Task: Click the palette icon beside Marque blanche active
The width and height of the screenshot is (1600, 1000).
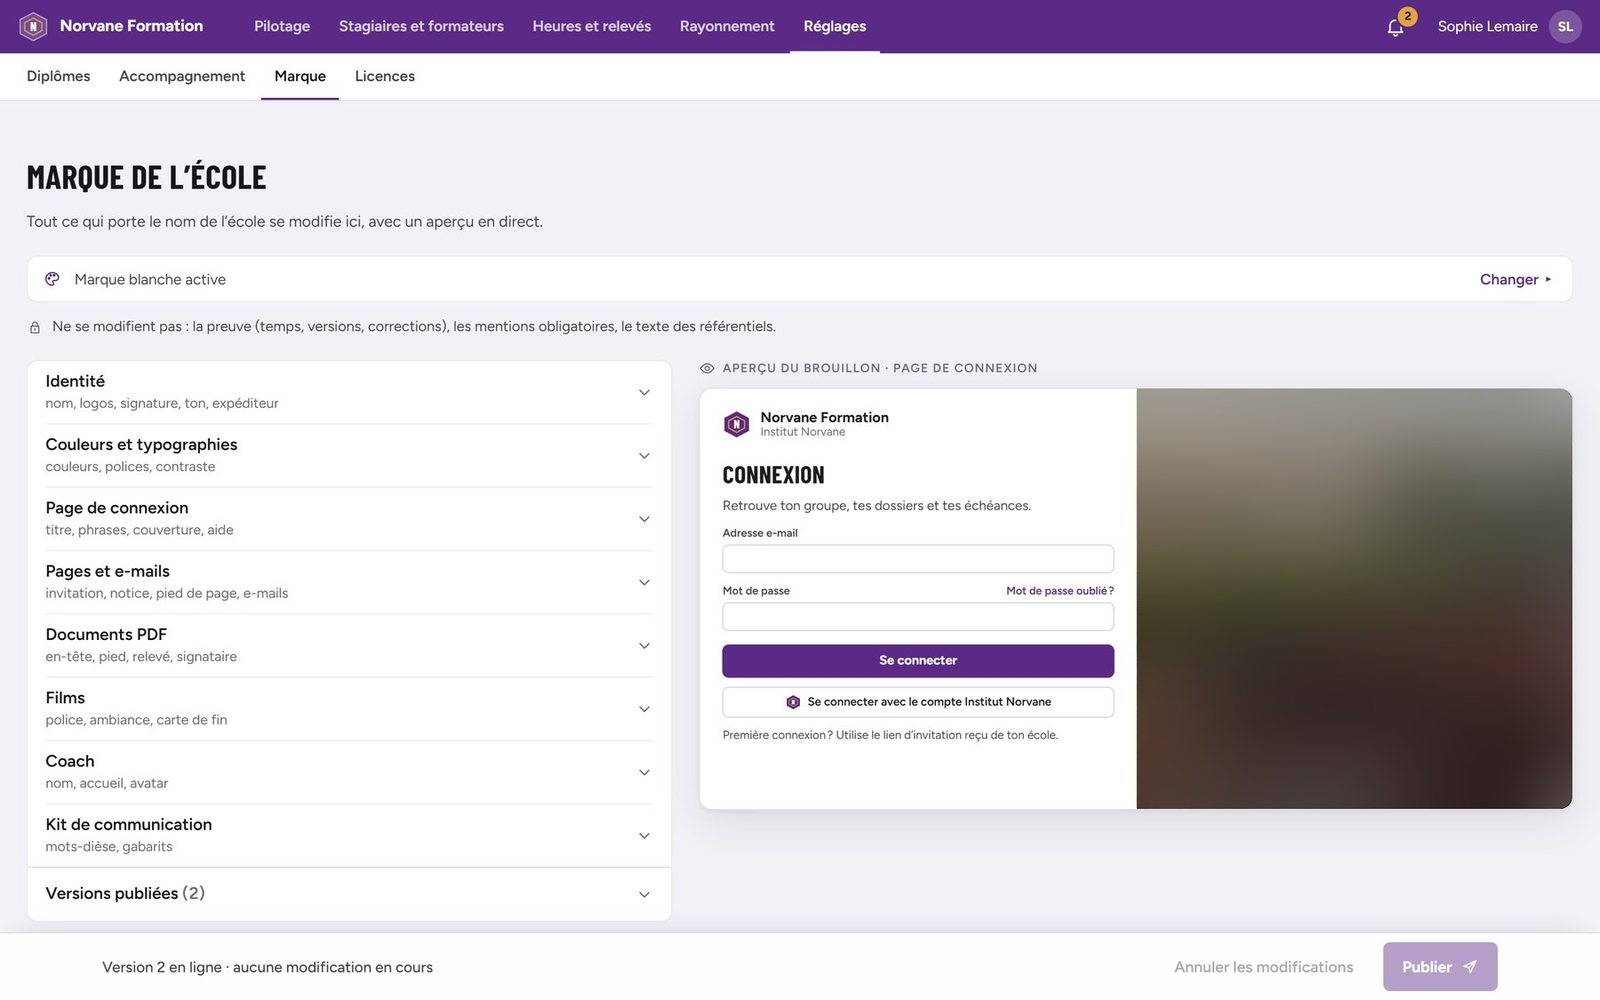Action: (x=52, y=279)
